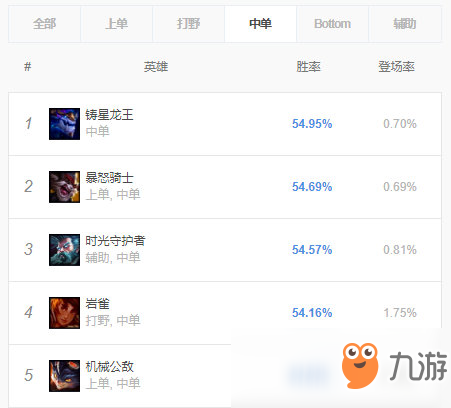
Task: Sort by the 登场率 column header
Action: coord(396,67)
